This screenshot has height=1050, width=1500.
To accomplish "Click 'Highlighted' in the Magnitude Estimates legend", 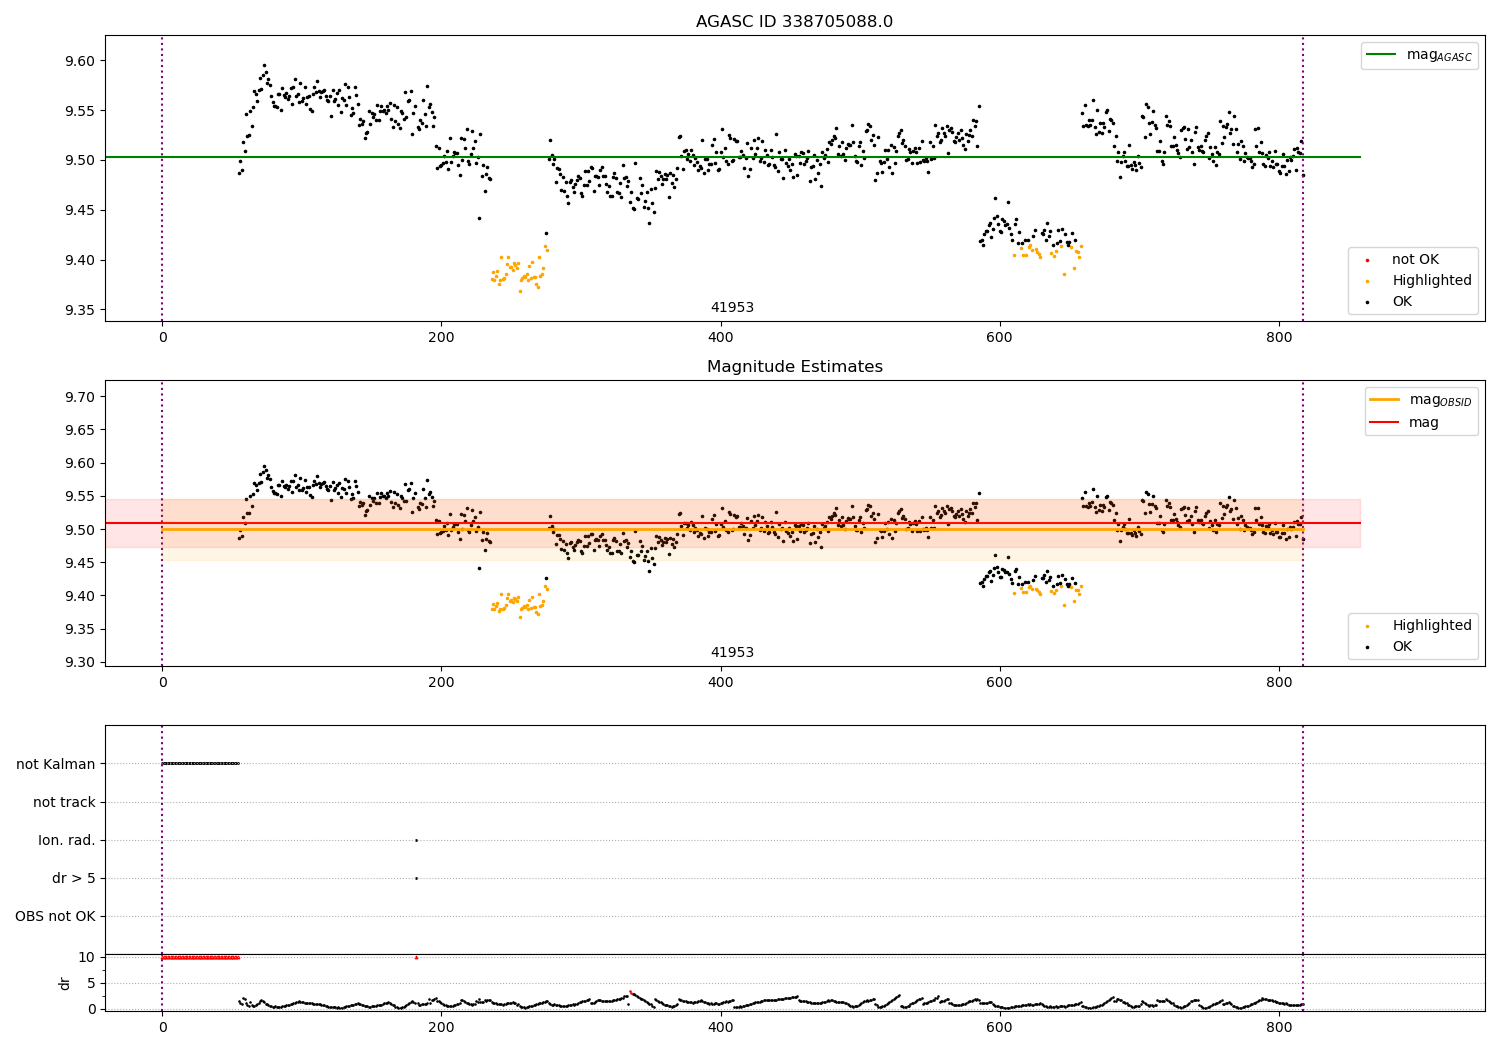I will pos(1432,626).
